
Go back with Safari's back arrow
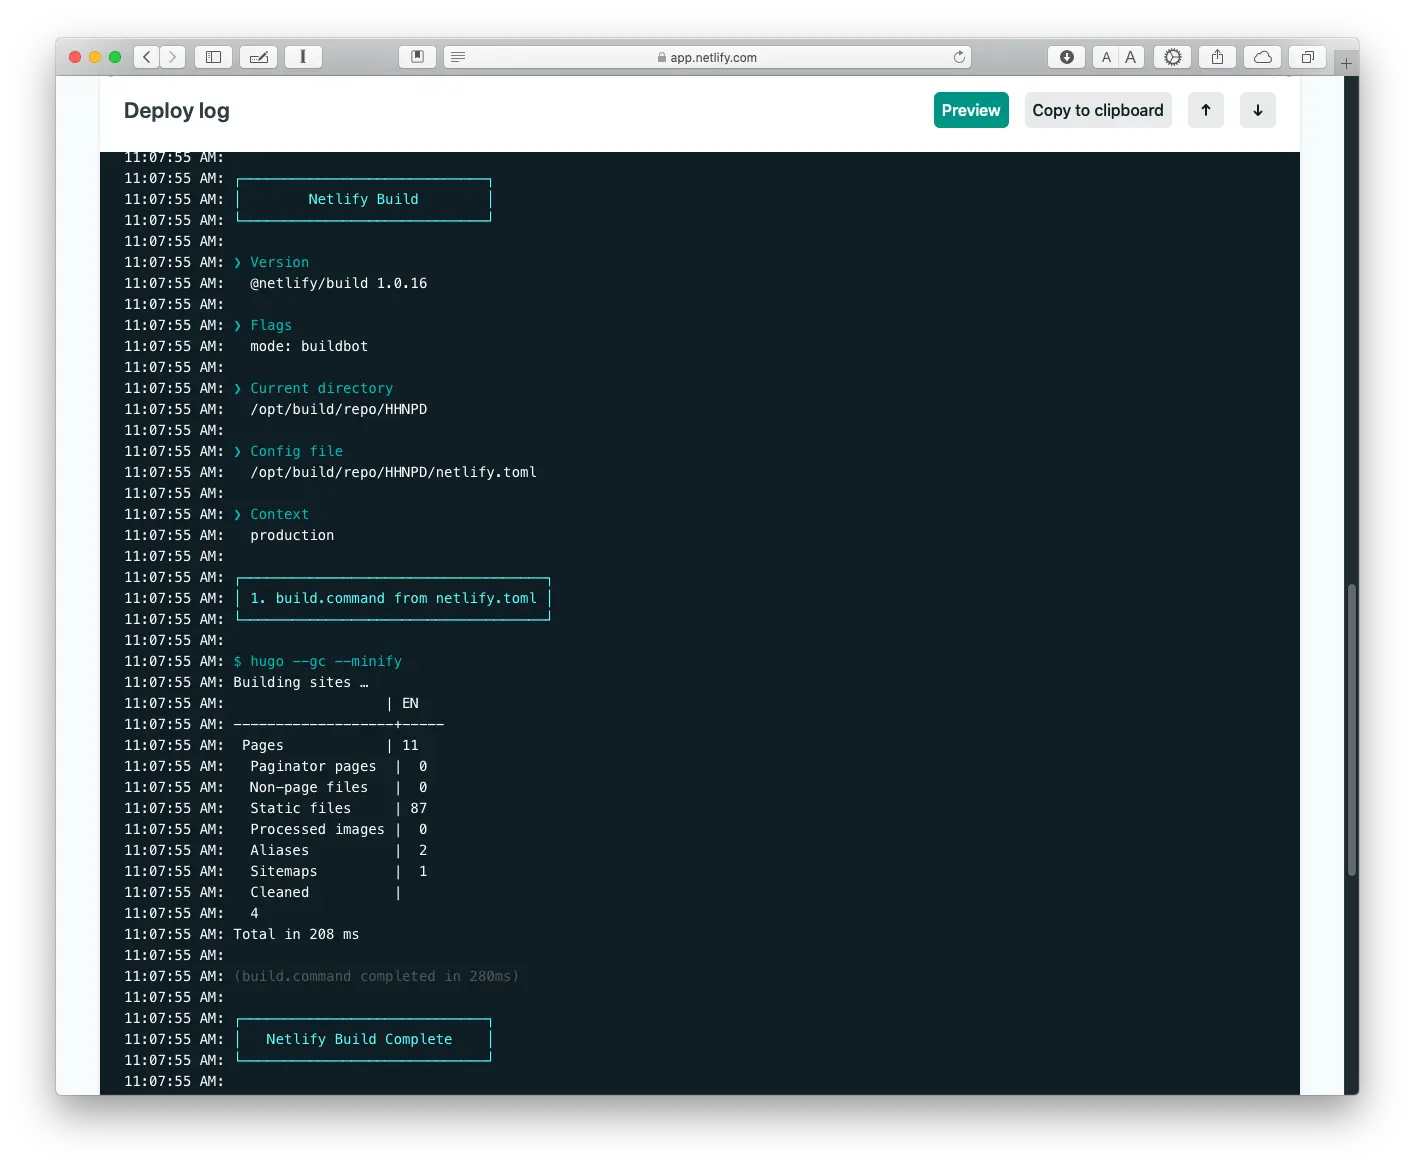[147, 57]
